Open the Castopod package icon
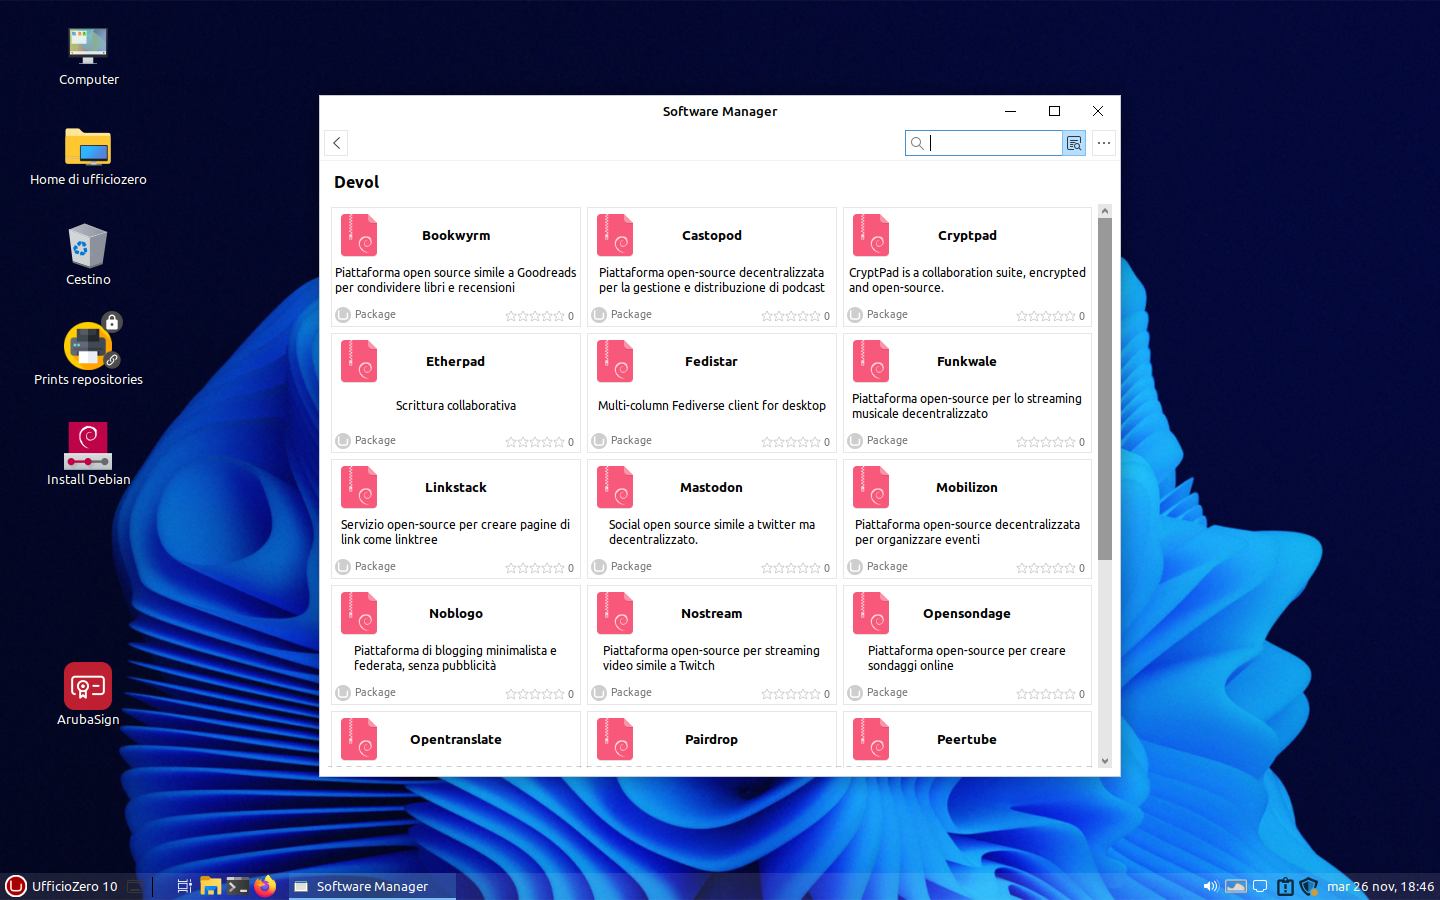This screenshot has height=900, width=1440. [x=615, y=235]
